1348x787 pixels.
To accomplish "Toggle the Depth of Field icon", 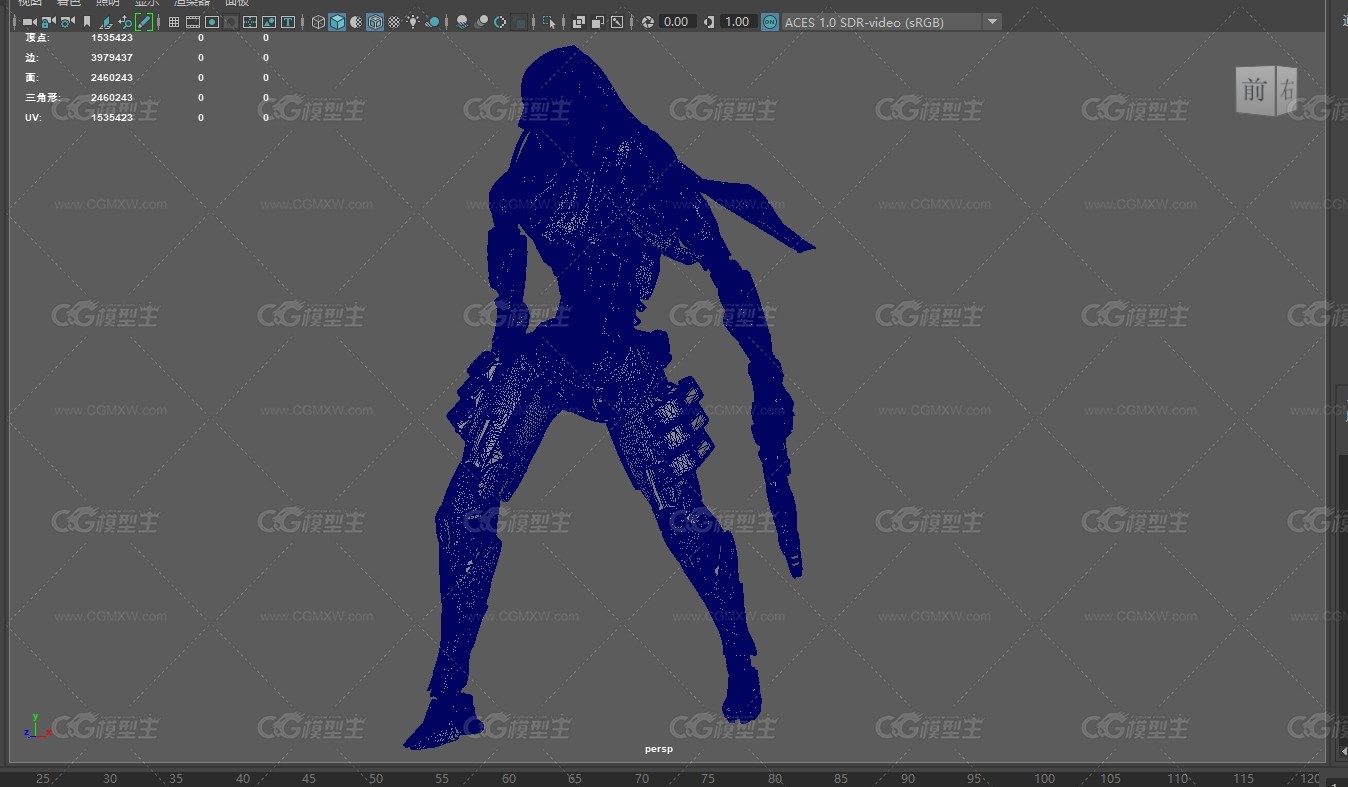I will (520, 21).
